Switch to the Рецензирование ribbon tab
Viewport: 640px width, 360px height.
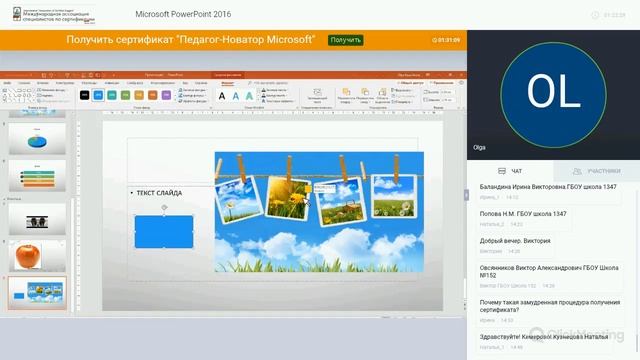162,83
